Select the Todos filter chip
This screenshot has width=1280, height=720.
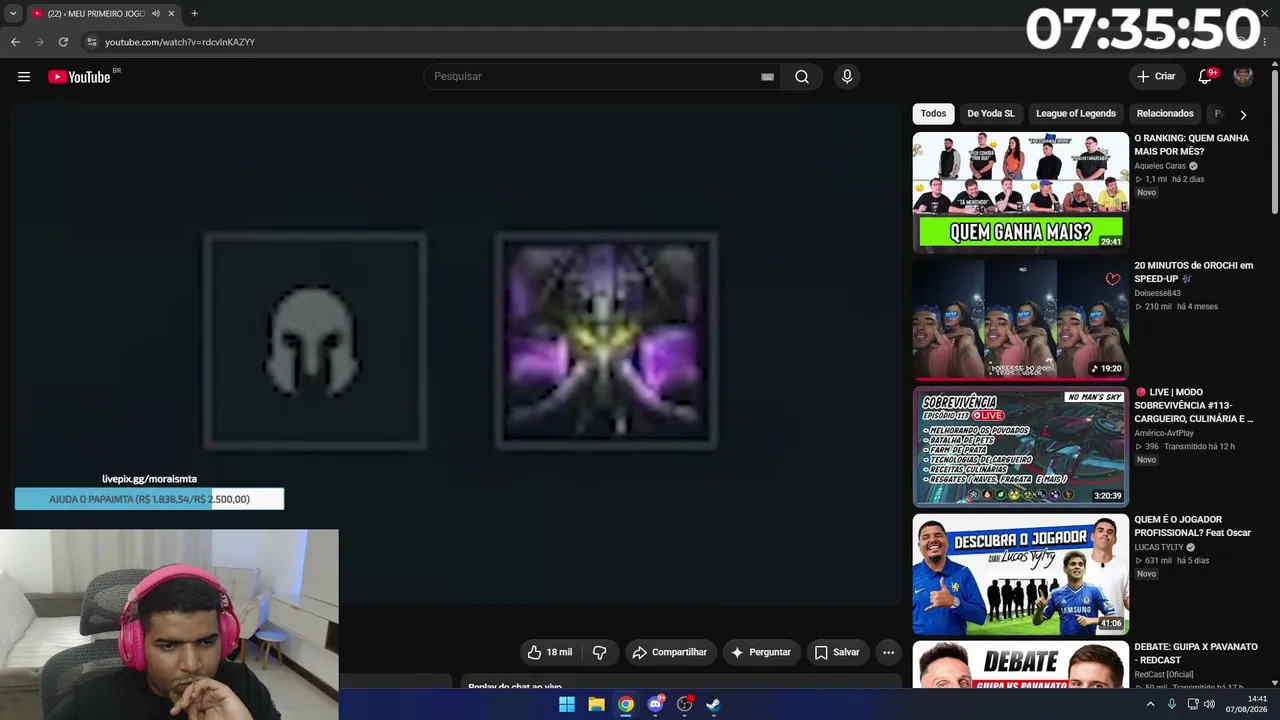[x=933, y=114]
